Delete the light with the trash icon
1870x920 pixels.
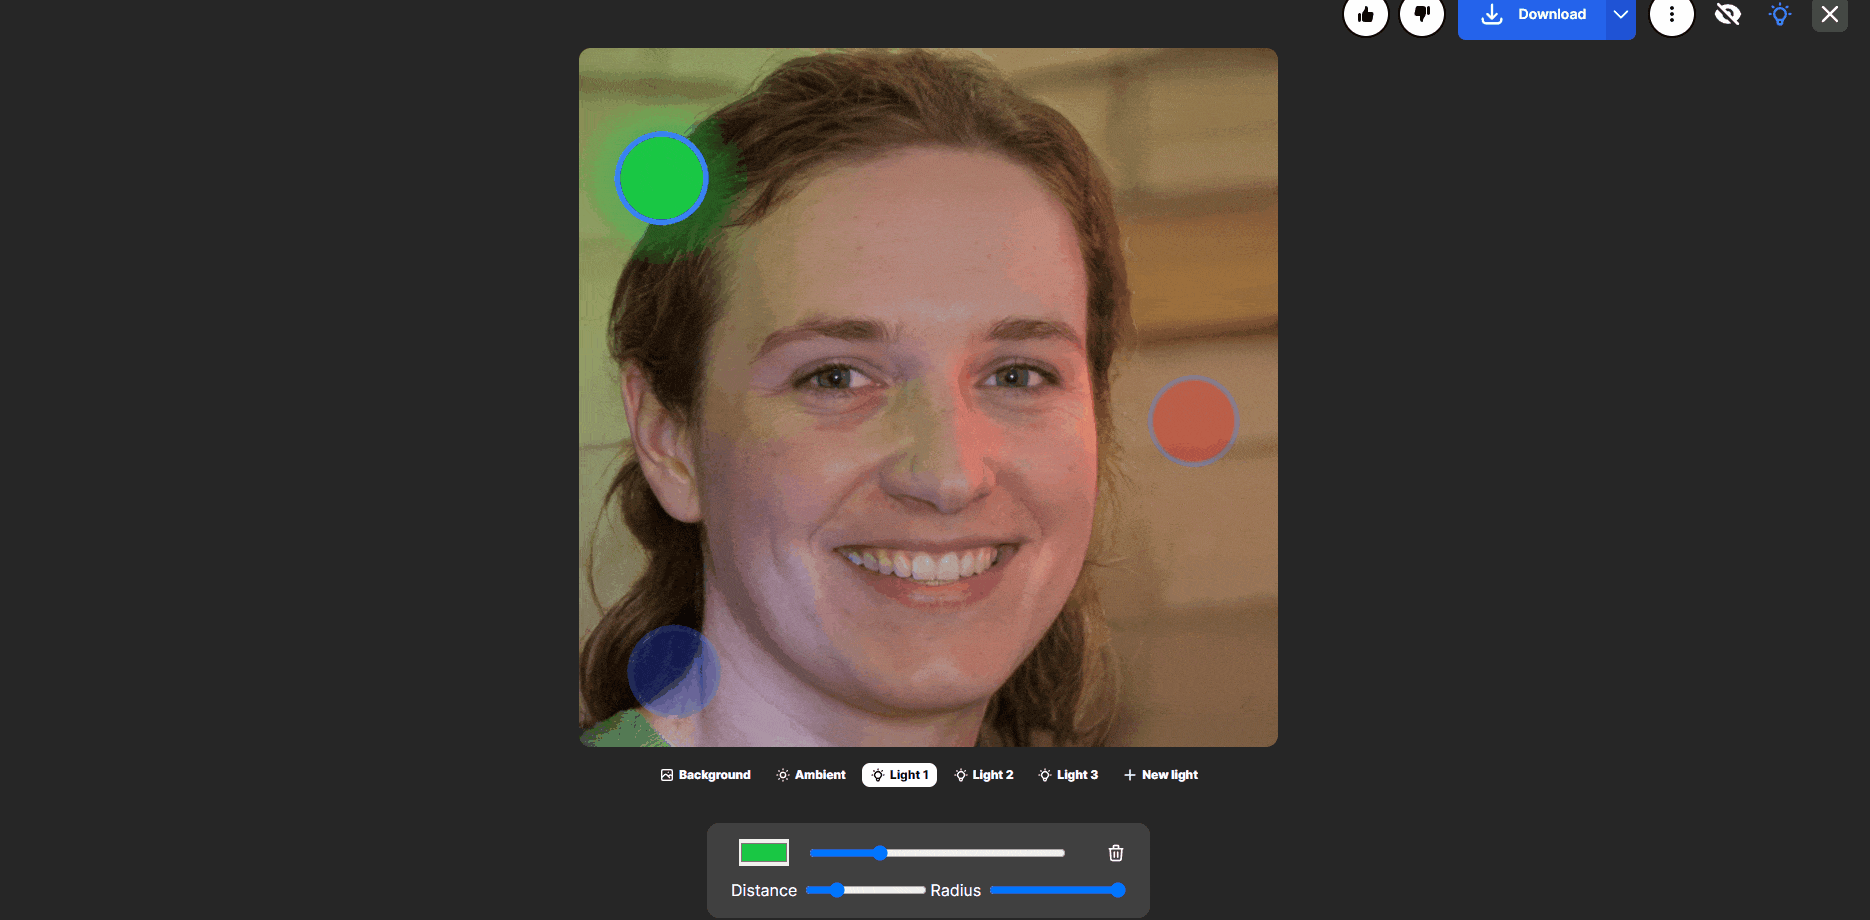point(1116,853)
